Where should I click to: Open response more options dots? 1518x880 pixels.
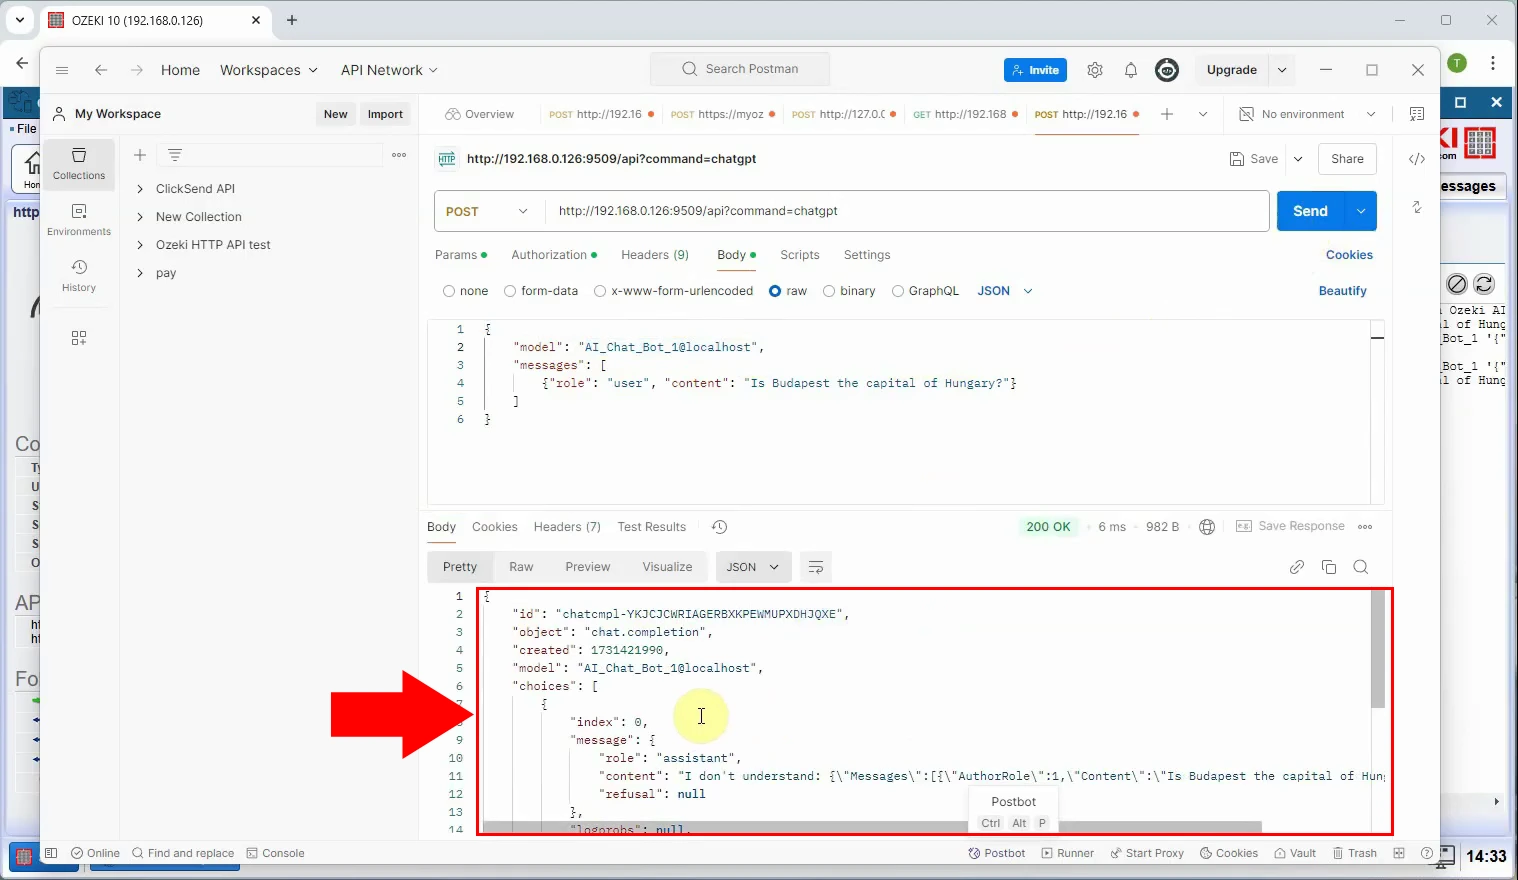(x=1366, y=527)
